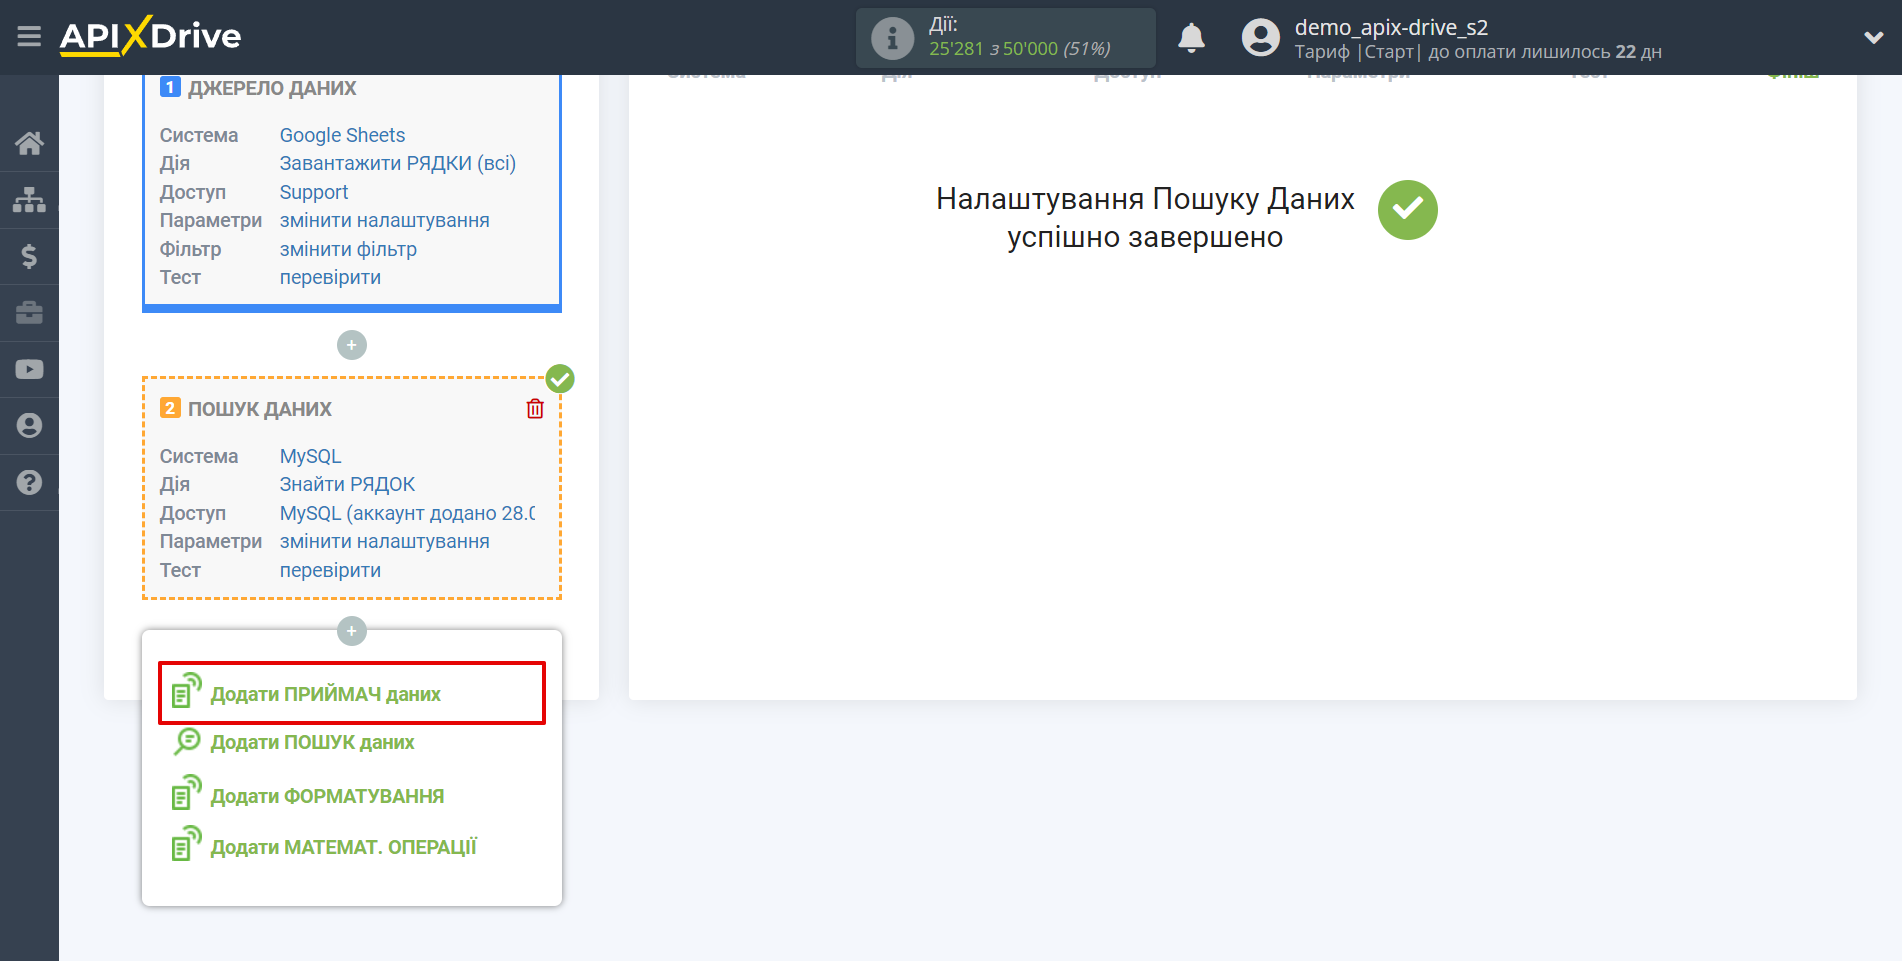
Task: Click the large green success checkmark
Action: tap(1407, 210)
